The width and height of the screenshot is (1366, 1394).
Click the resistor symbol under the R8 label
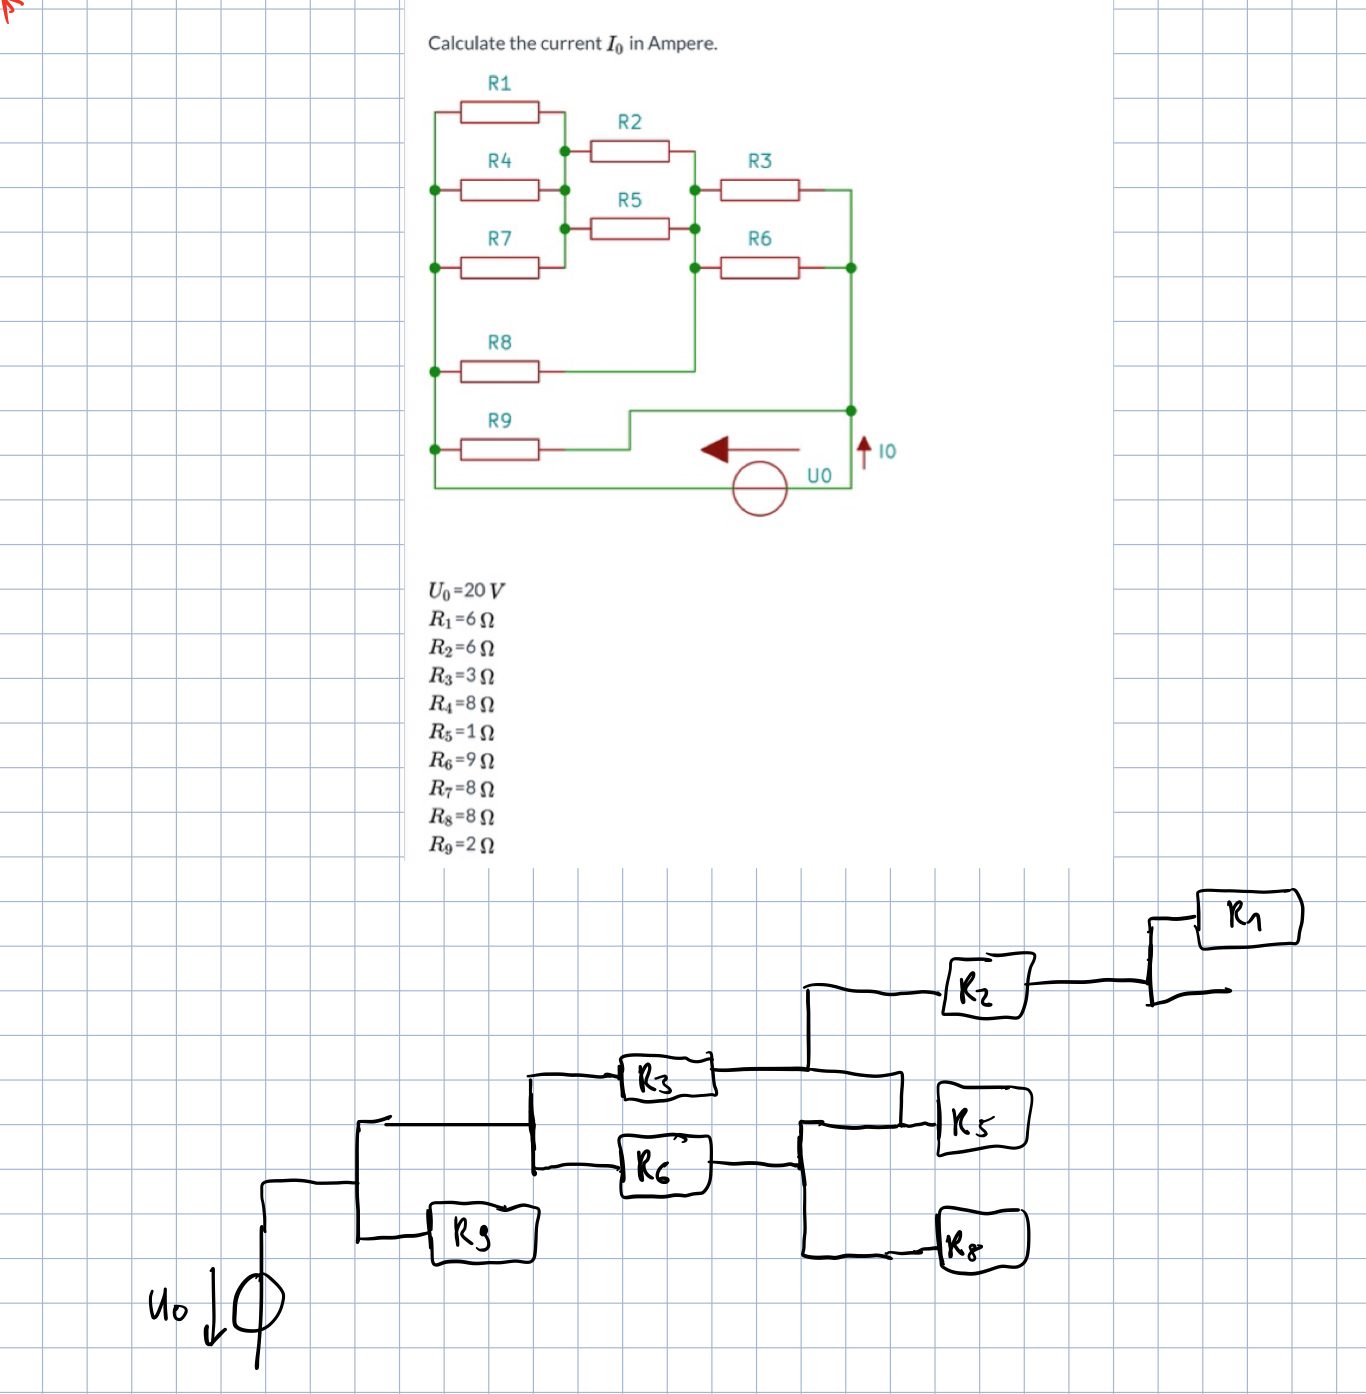499,372
